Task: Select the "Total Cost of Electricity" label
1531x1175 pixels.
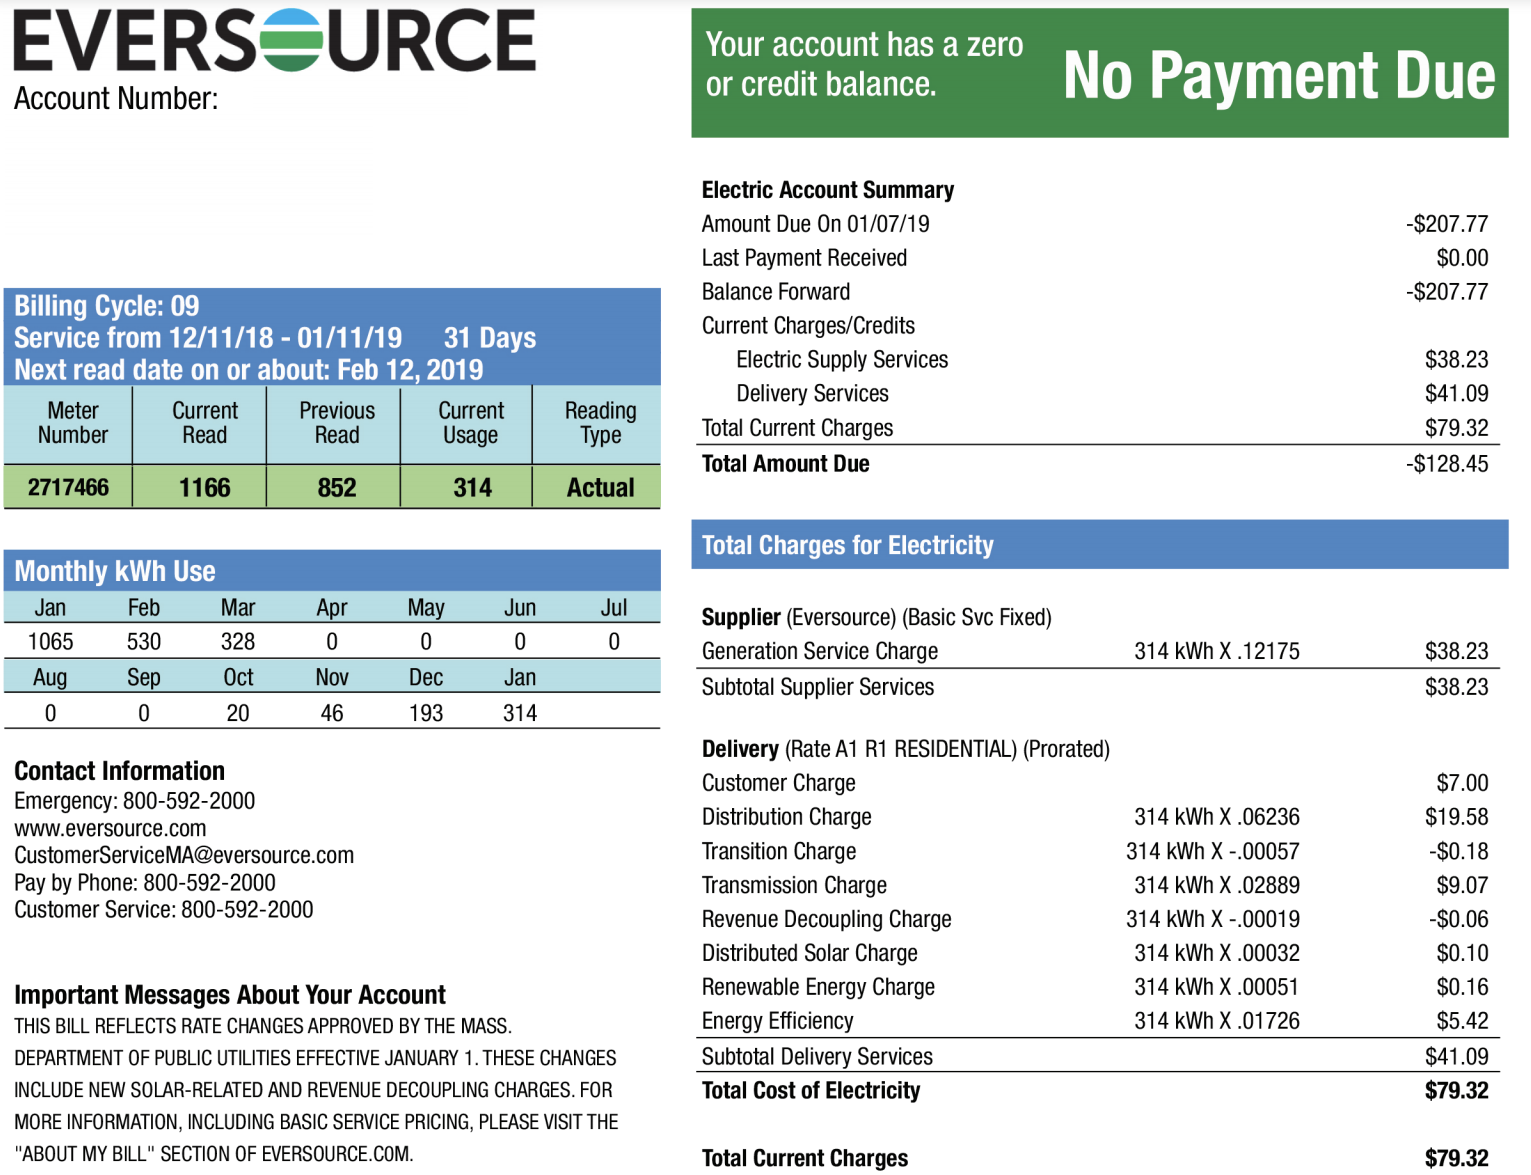Action: click(811, 1092)
